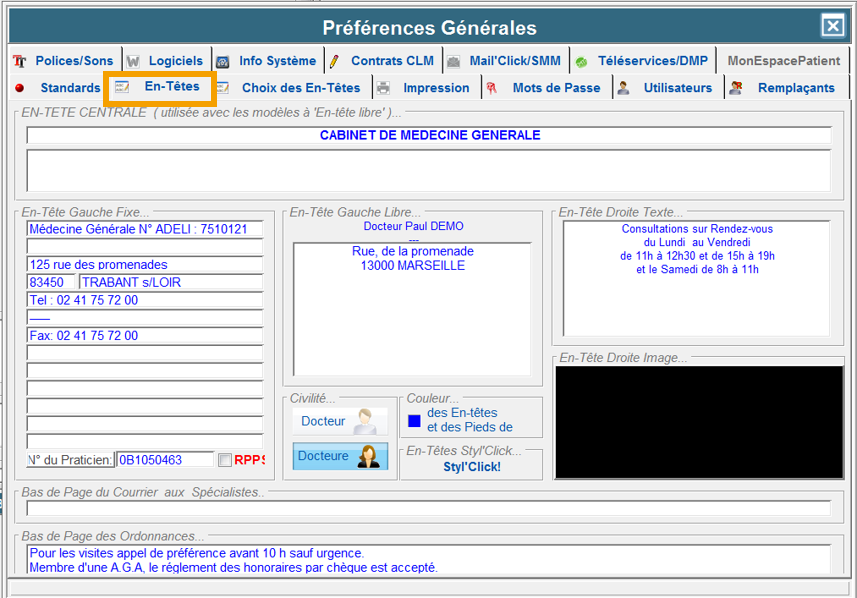Click the Bas de Page des Ordonnances text
Image resolution: width=857 pixels, height=598 pixels.
tap(429, 559)
